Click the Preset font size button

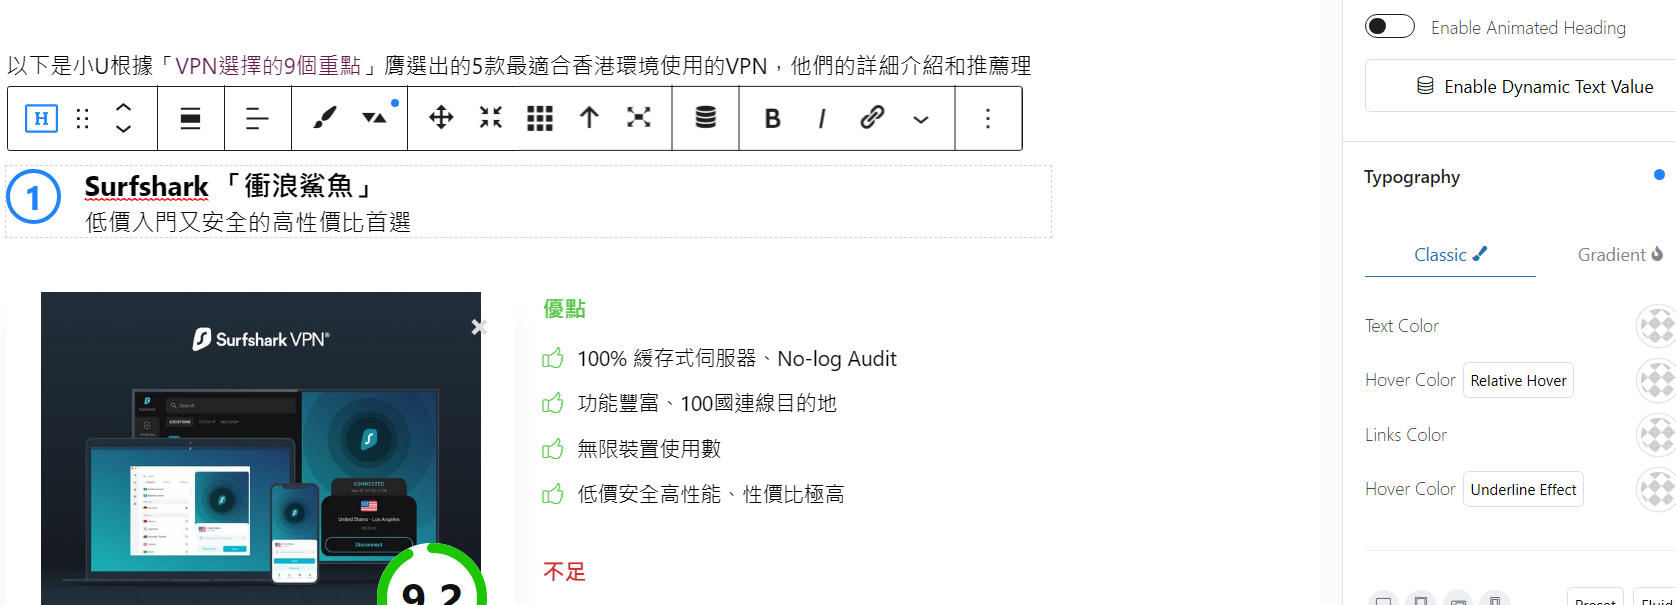click(x=1595, y=599)
